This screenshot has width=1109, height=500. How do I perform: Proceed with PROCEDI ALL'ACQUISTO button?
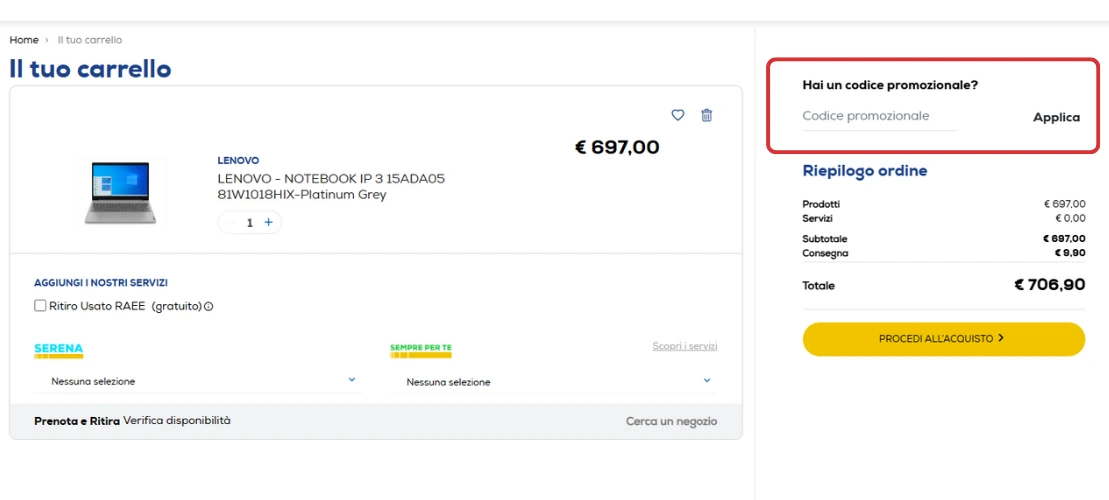[943, 339]
